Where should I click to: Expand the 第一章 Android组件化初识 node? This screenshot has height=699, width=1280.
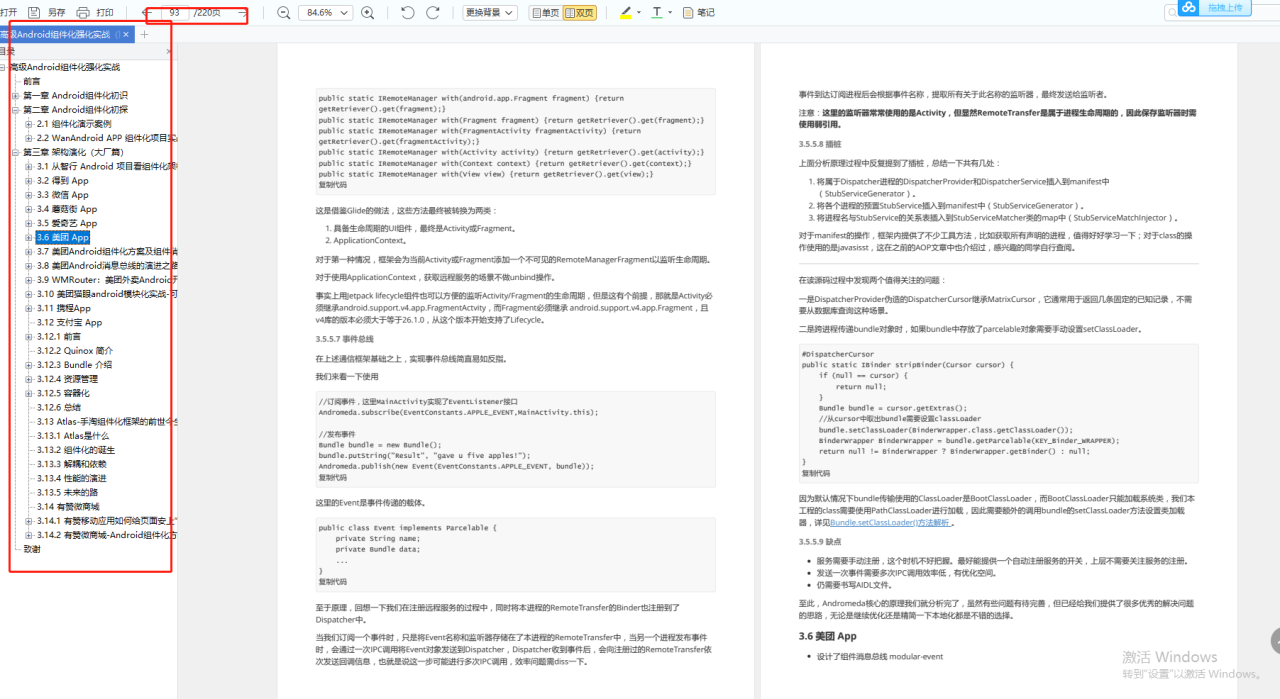(x=16, y=95)
